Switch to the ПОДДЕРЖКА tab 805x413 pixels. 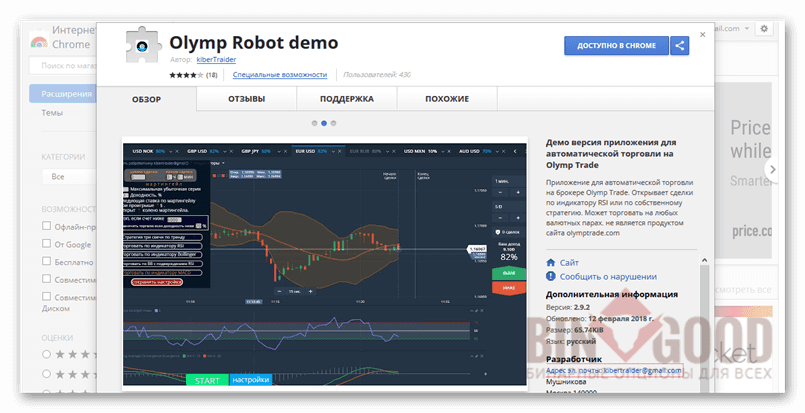click(347, 99)
